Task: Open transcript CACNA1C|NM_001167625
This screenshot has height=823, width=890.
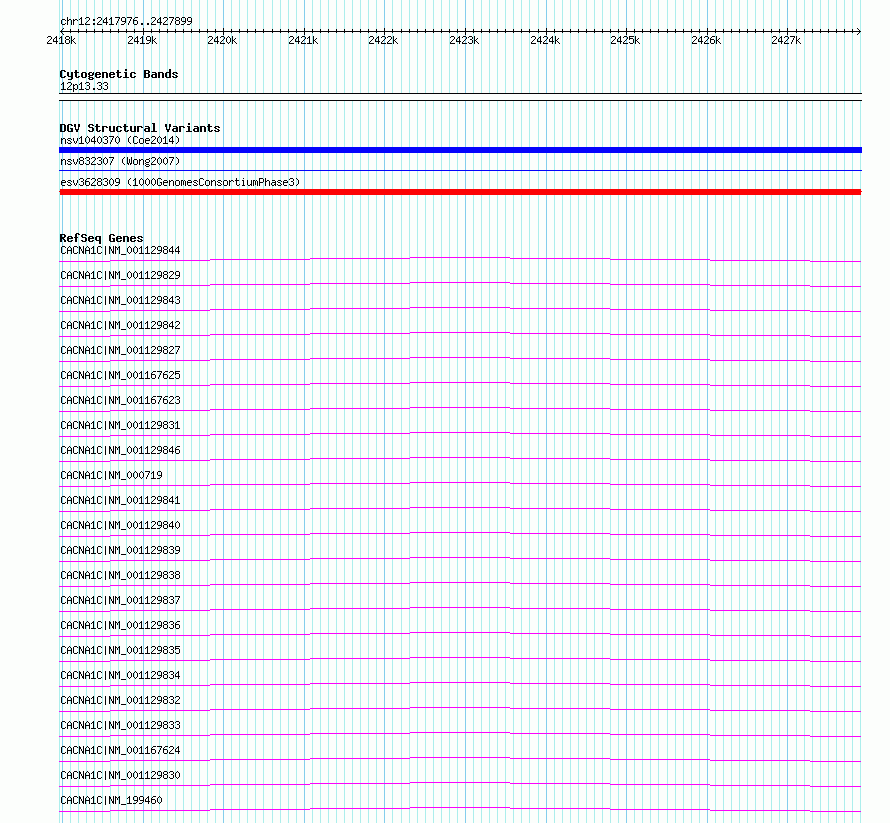Action: coord(120,375)
